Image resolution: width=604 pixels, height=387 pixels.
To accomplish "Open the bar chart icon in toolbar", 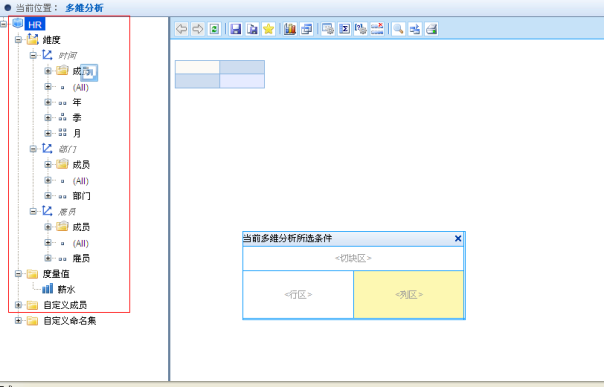I will pyautogui.click(x=290, y=29).
